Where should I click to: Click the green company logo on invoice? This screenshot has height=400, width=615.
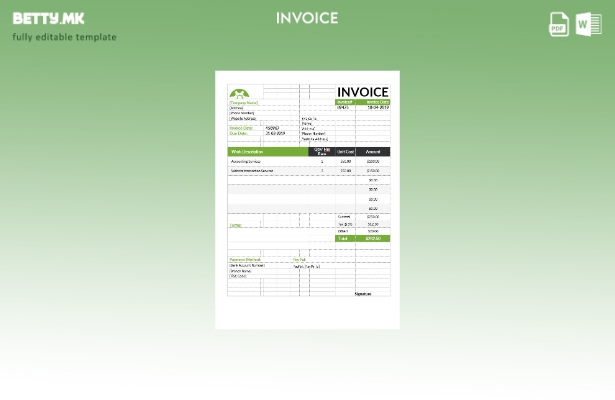click(x=240, y=93)
